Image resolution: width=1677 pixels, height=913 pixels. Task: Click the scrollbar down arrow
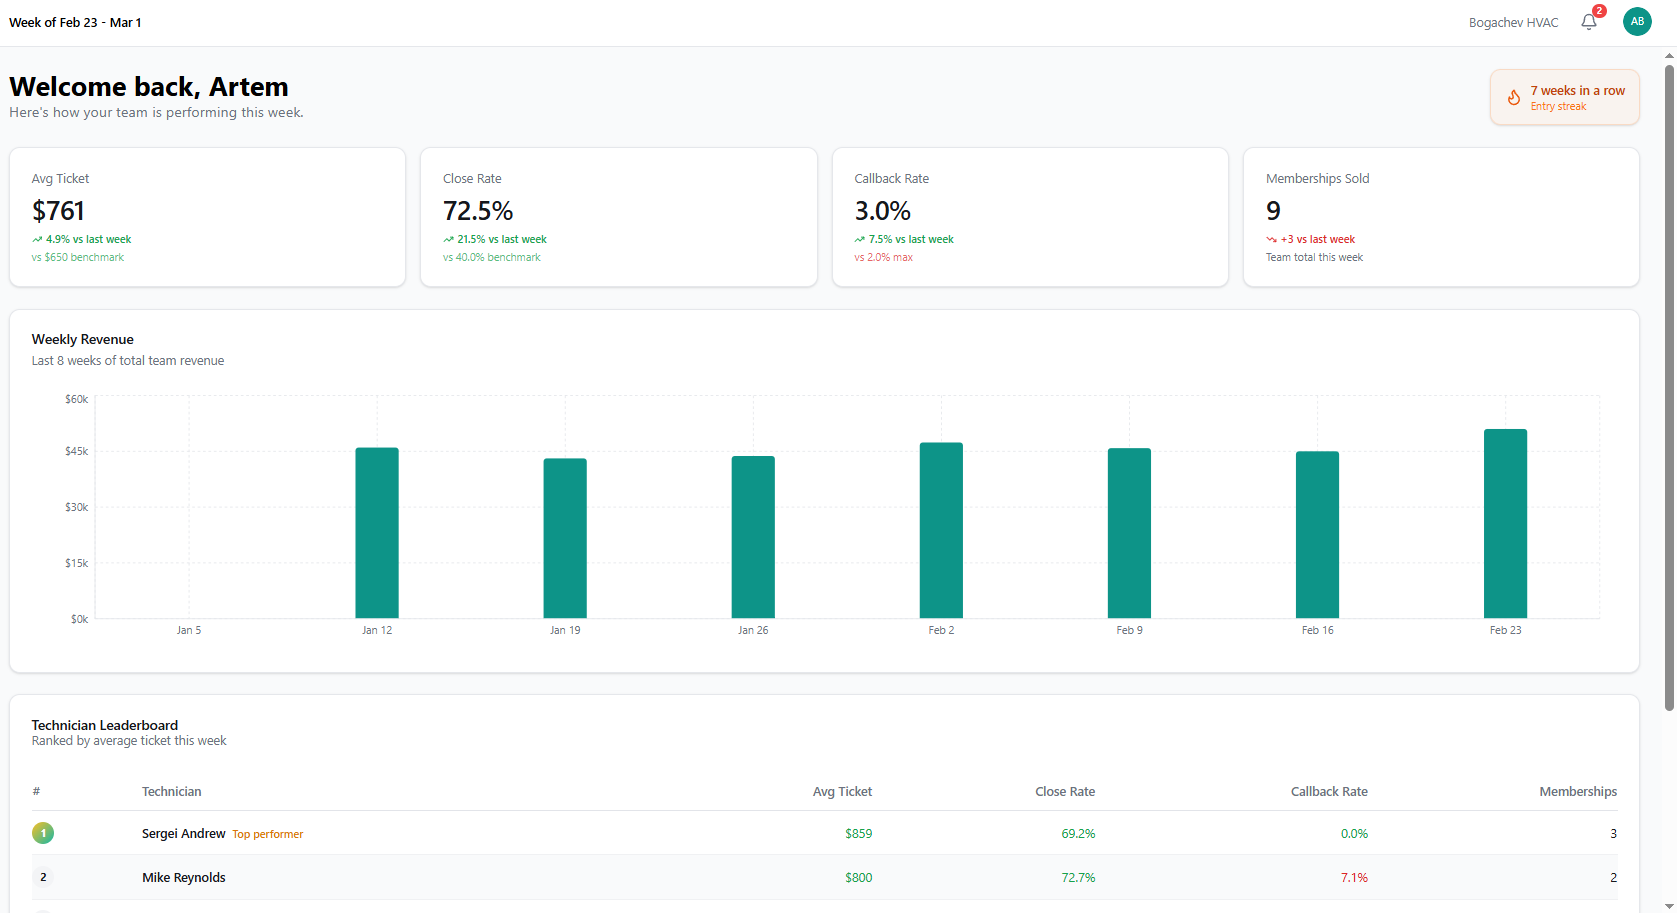[x=1669, y=905]
